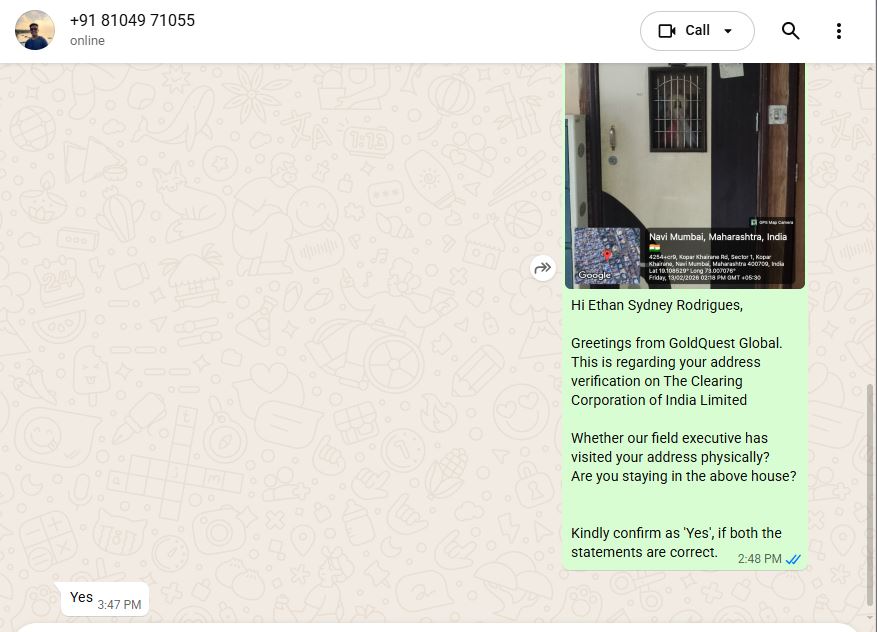This screenshot has width=877, height=632.
Task: Open the three-dot chat menu
Action: tap(838, 31)
